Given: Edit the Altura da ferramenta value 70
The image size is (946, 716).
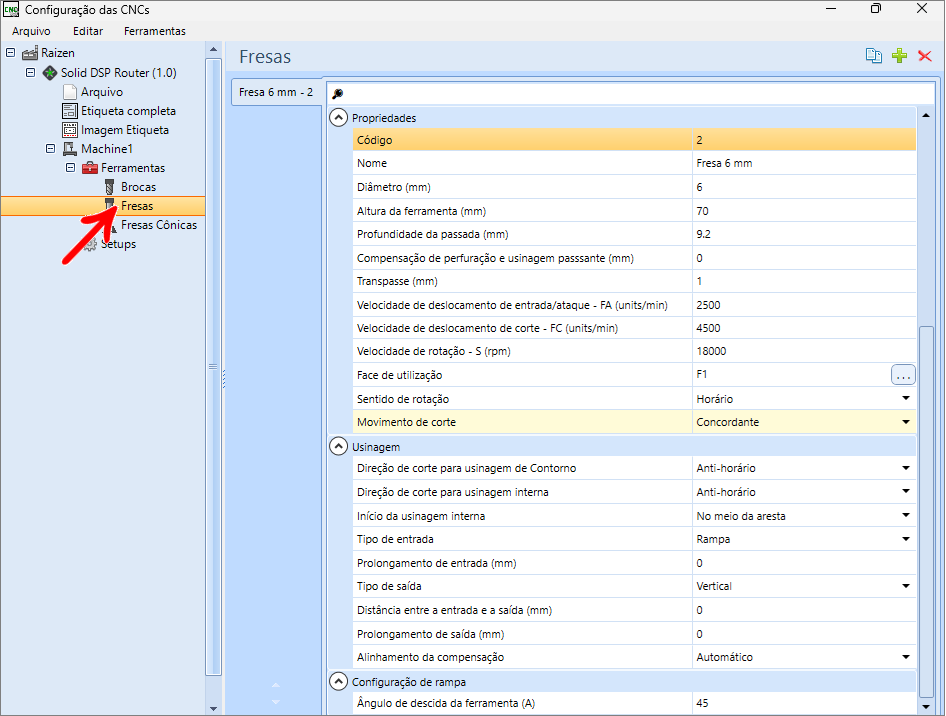Looking at the screenshot, I should 804,211.
